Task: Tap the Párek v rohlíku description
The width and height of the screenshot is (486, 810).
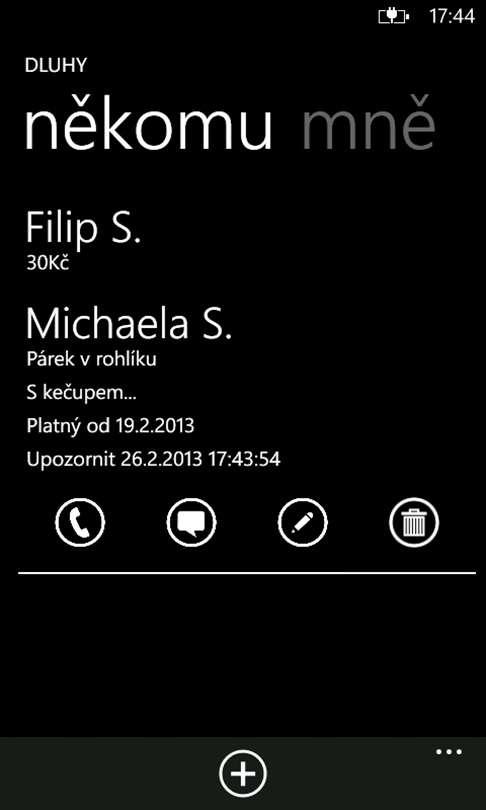Action: click(91, 359)
